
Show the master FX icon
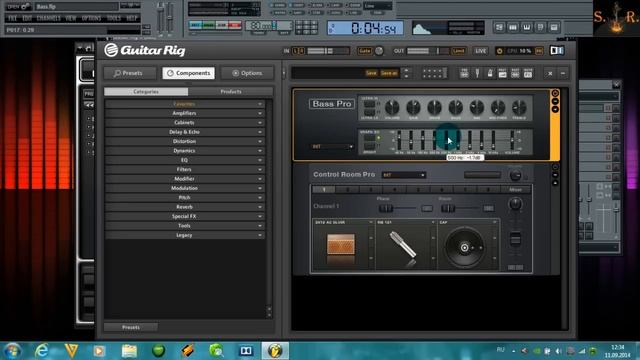[x=528, y=73]
